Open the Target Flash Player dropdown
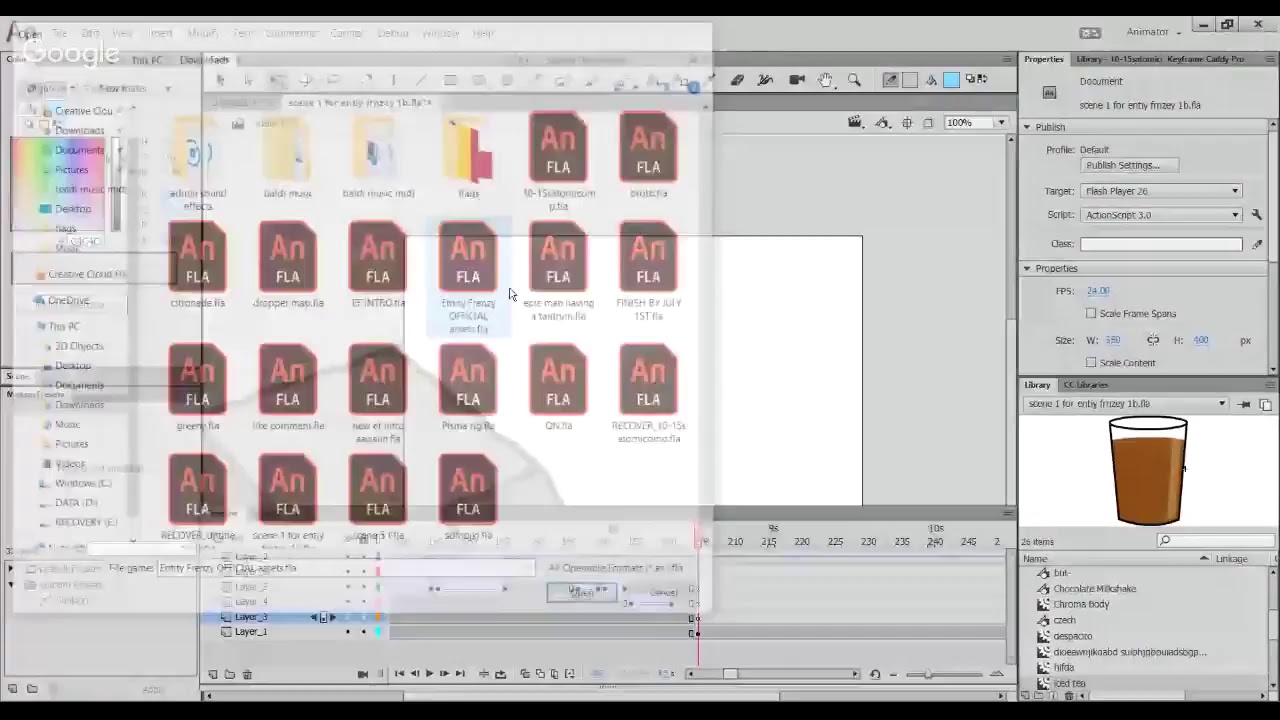Viewport: 1280px width, 720px height. click(x=1161, y=191)
